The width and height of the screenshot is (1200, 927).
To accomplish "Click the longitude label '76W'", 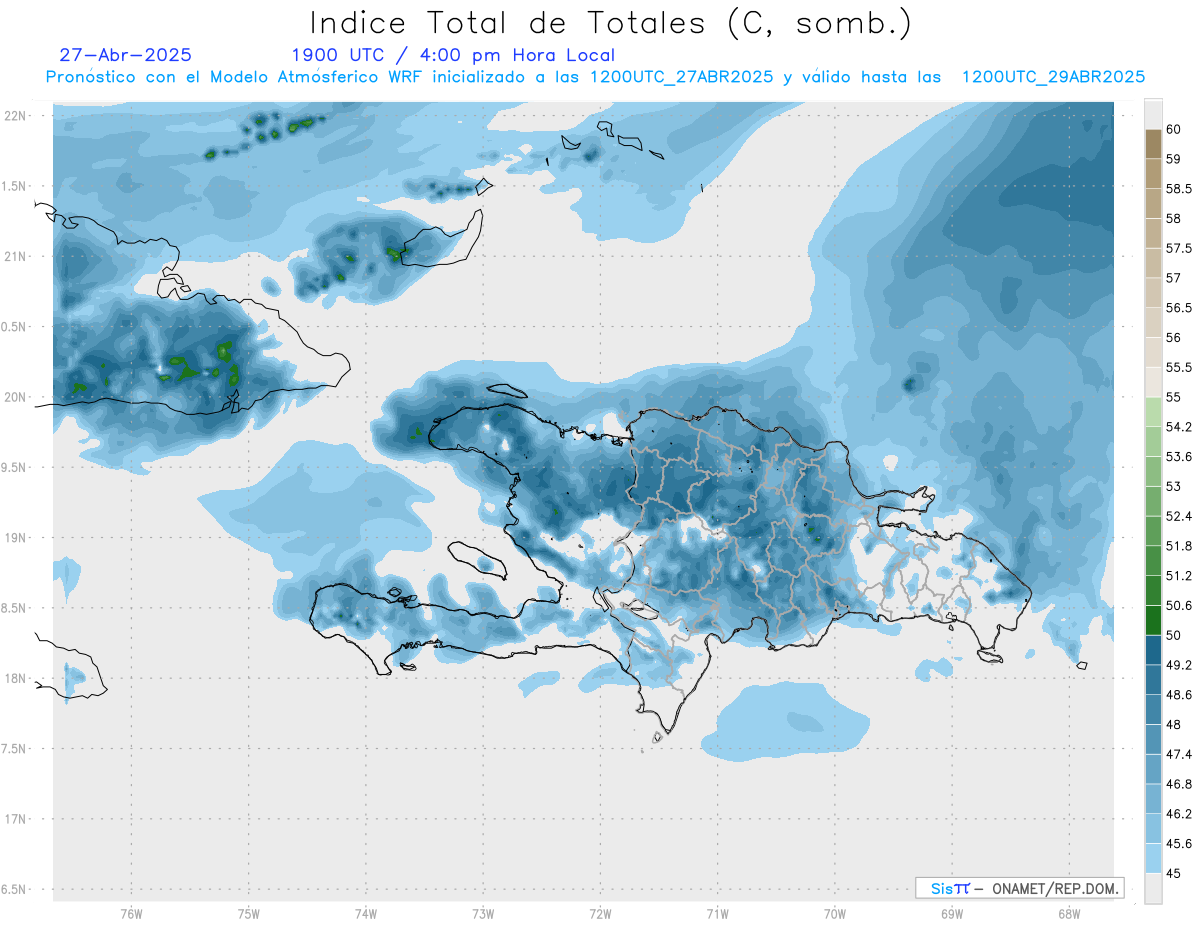I will coord(131,913).
